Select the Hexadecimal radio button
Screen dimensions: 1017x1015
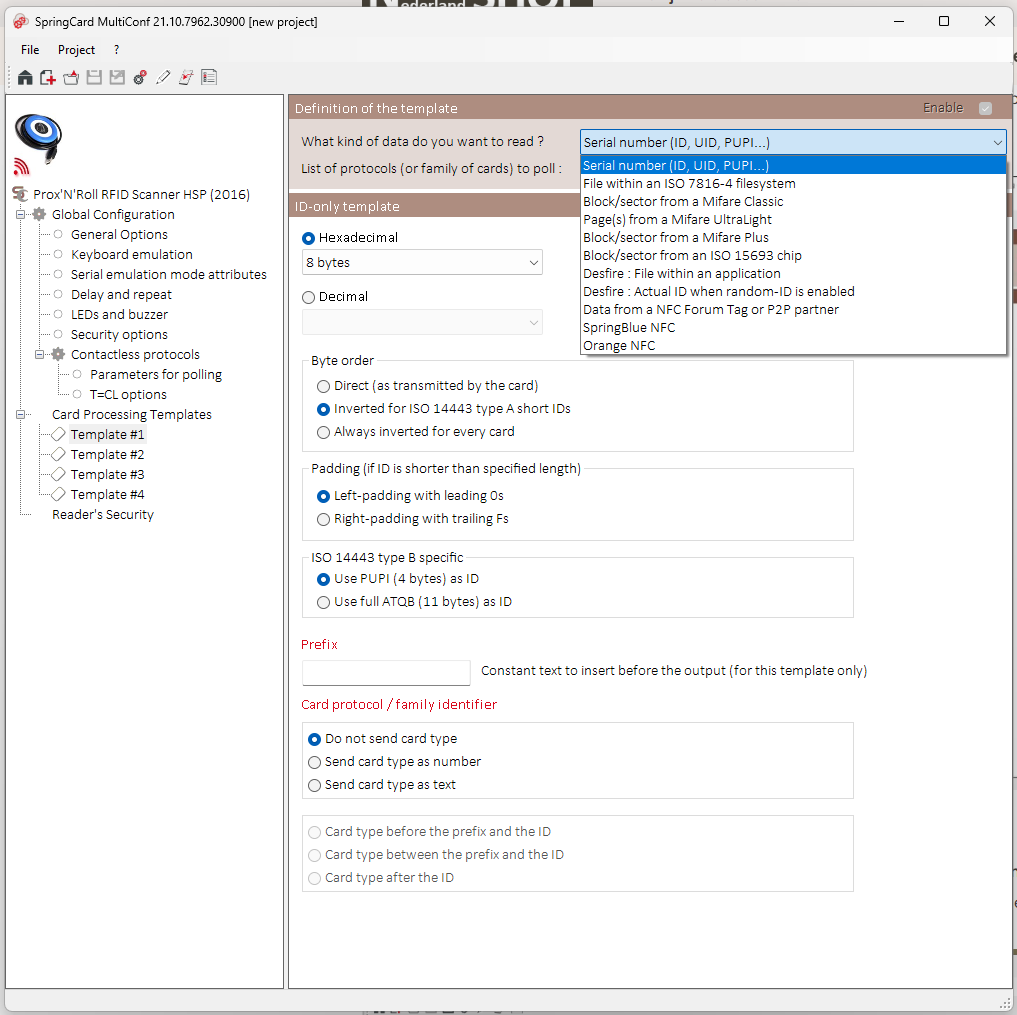pyautogui.click(x=309, y=238)
